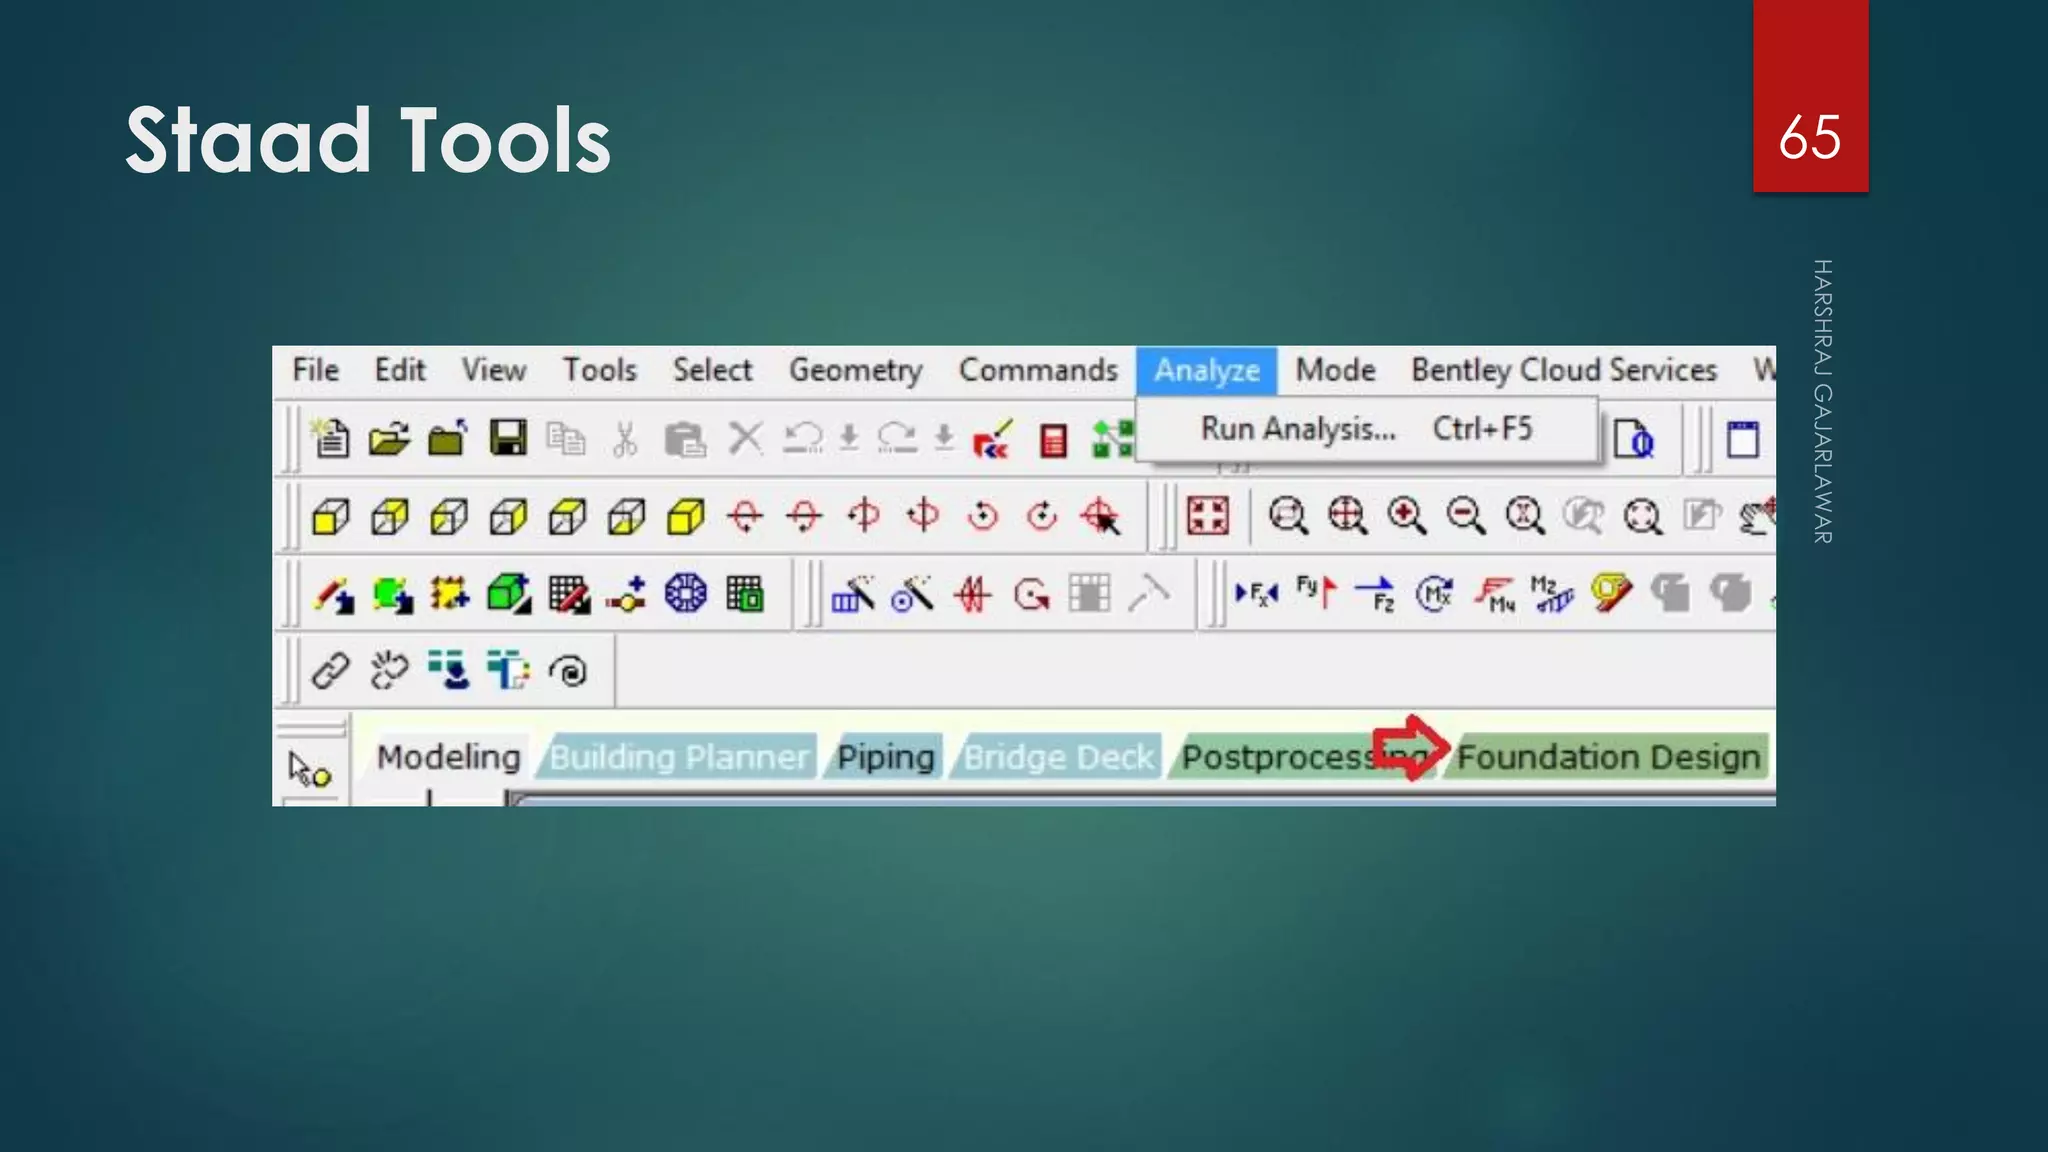Click the highlighted Analyze menu
This screenshot has height=1152, width=2048.
point(1206,371)
